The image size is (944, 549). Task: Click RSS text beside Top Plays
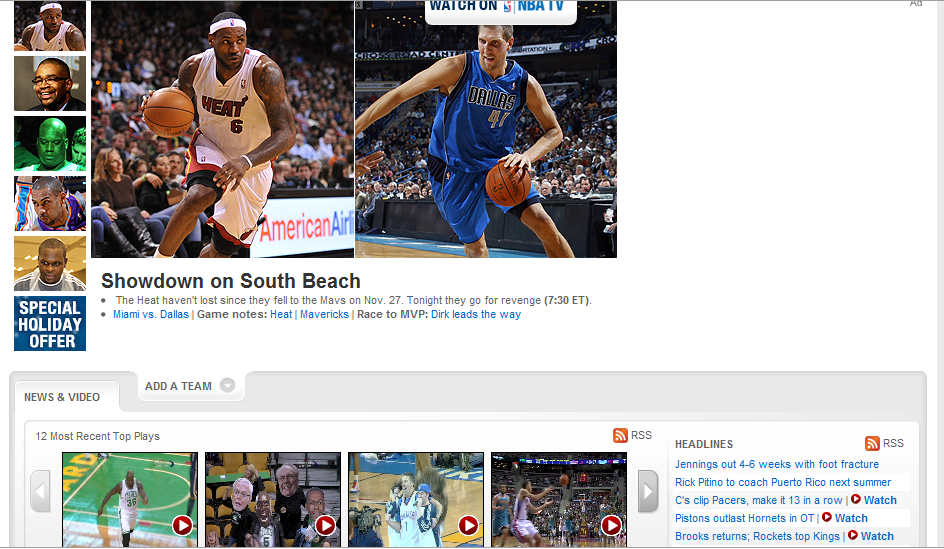[641, 435]
